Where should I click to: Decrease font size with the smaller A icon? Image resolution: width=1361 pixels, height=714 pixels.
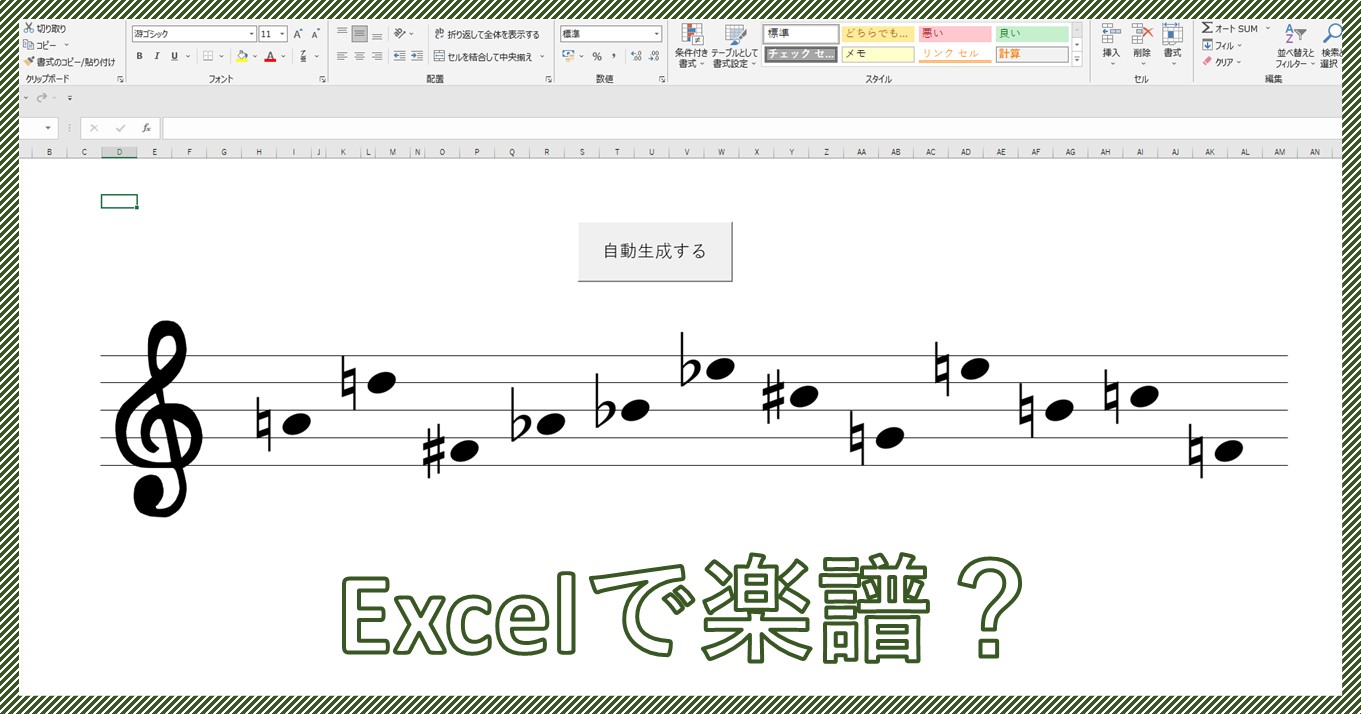click(x=315, y=34)
